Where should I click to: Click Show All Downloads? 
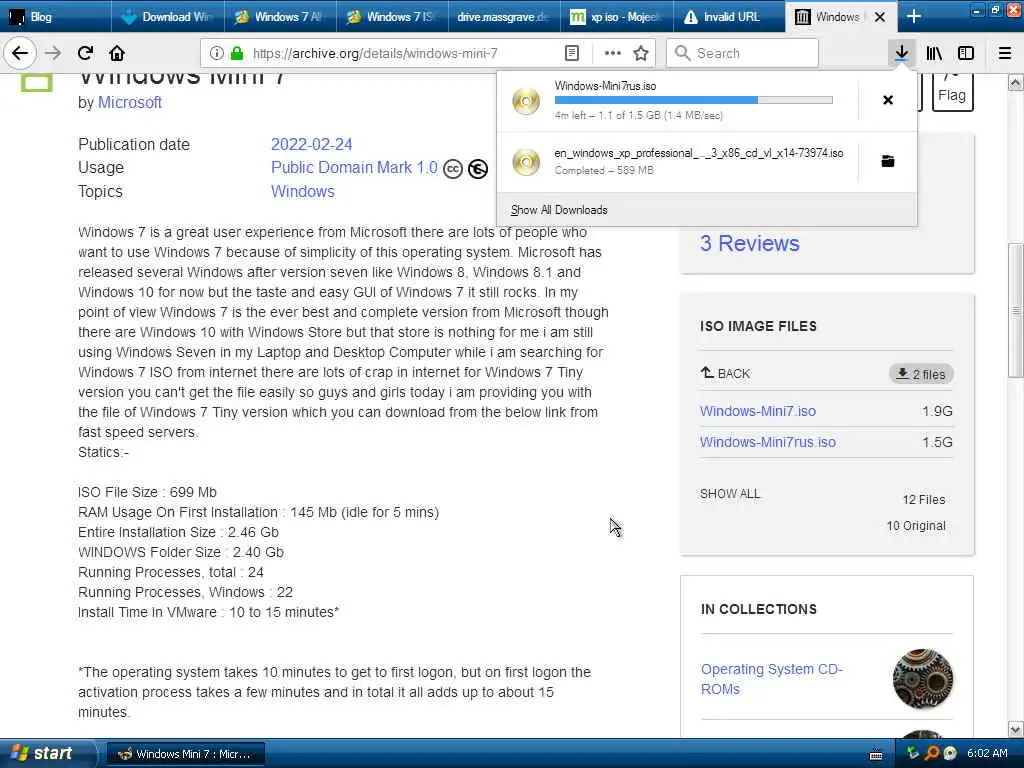pyautogui.click(x=559, y=210)
